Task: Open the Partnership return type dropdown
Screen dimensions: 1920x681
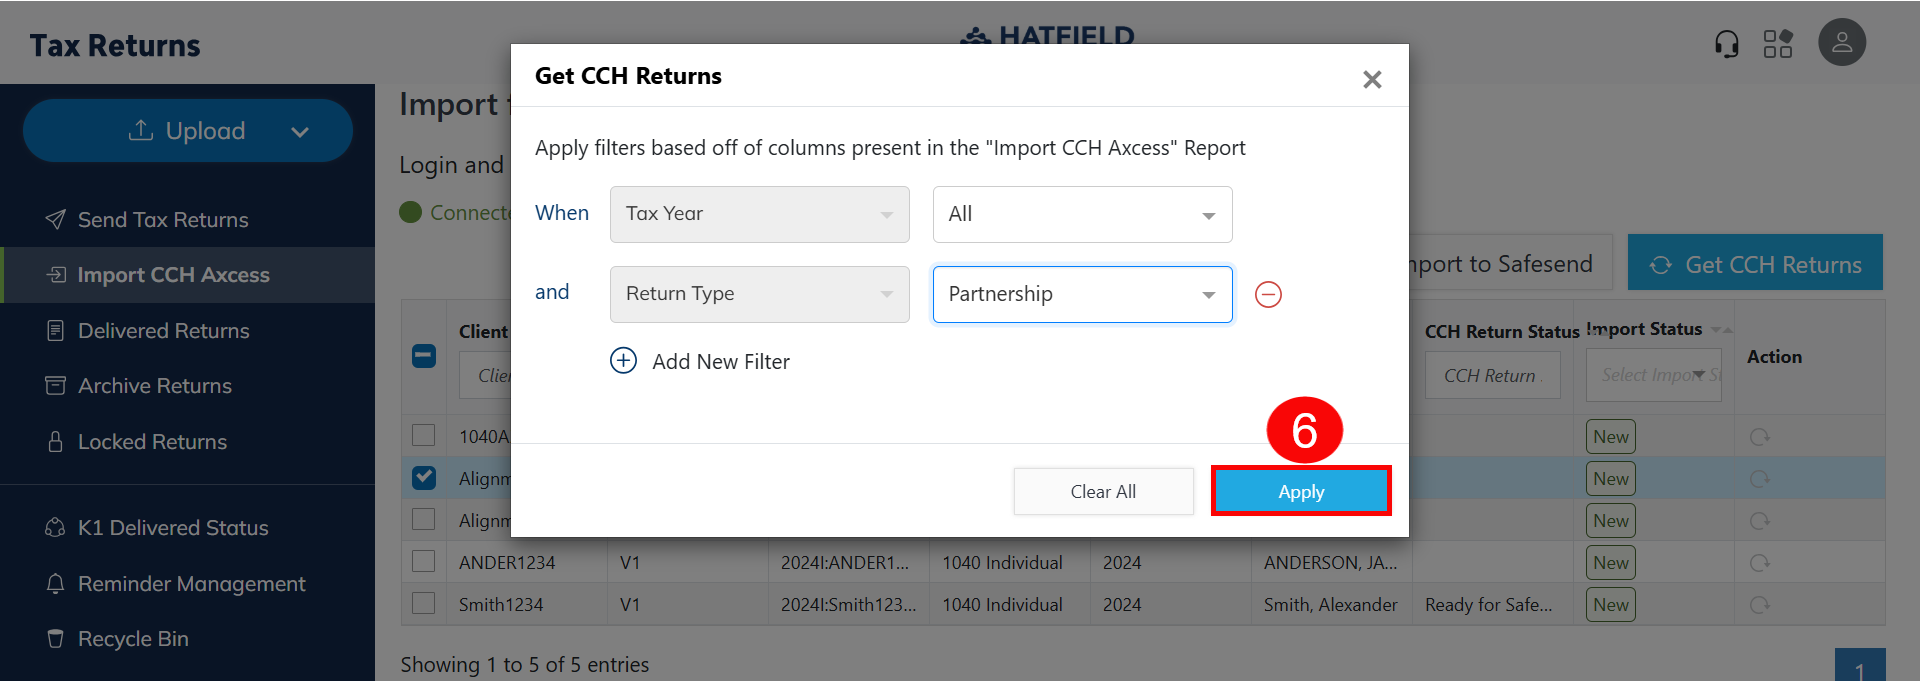Action: point(1082,294)
